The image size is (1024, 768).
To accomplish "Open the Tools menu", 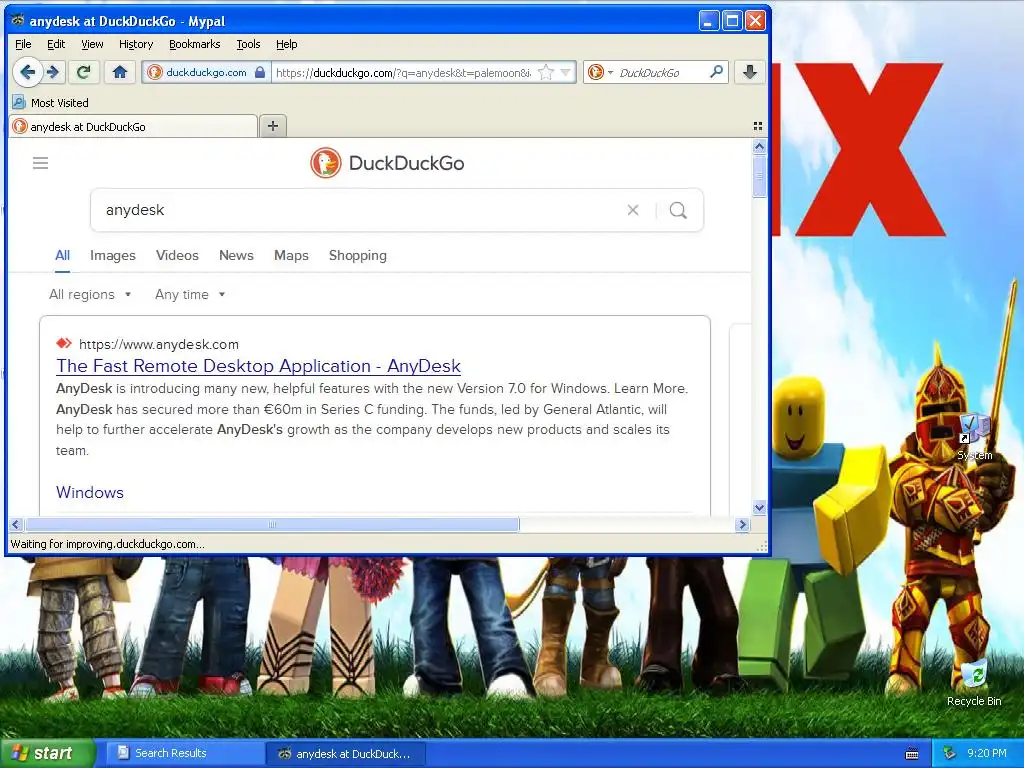I will tap(248, 44).
